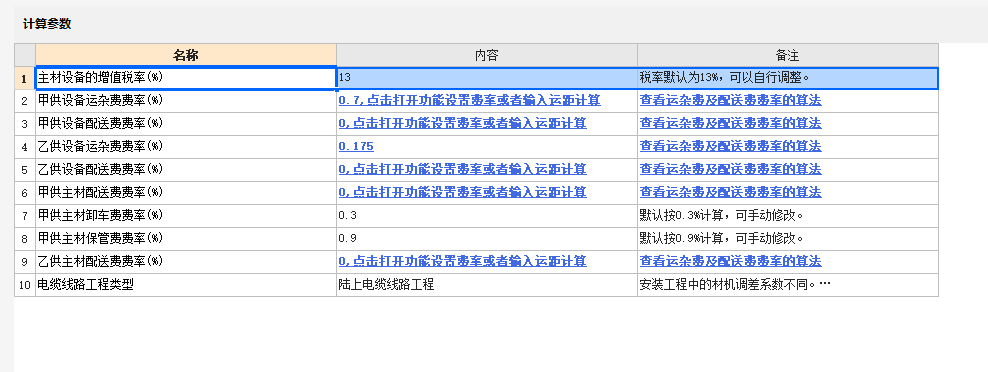
Task: Click the 陆上电缆线路工程 value cell
Action: click(x=486, y=284)
